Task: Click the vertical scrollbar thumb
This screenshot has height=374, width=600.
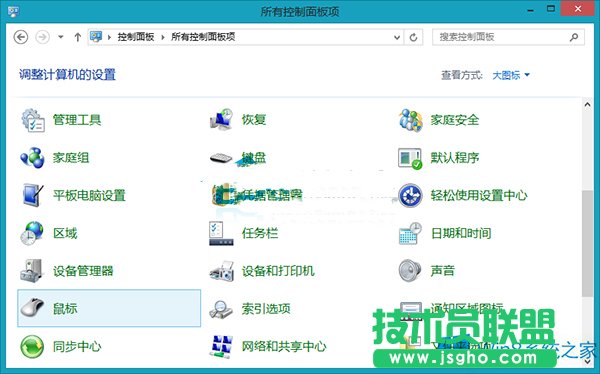Action: pos(587,243)
